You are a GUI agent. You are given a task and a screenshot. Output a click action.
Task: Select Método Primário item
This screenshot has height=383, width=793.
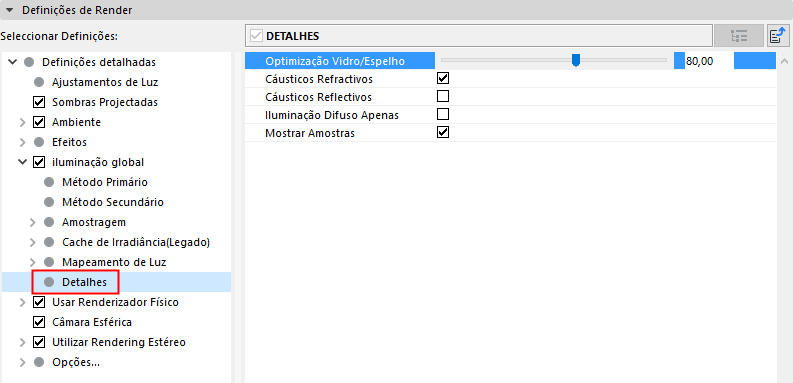105,182
